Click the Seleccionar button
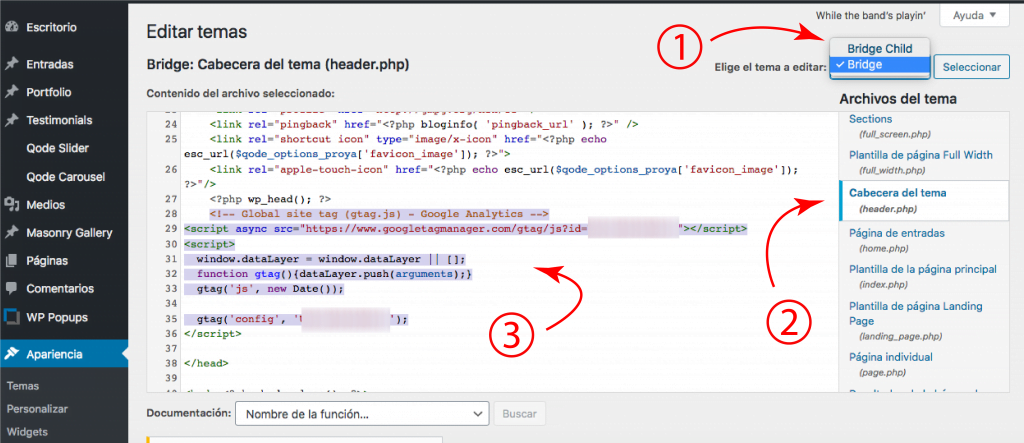The image size is (1024, 443). (x=972, y=67)
